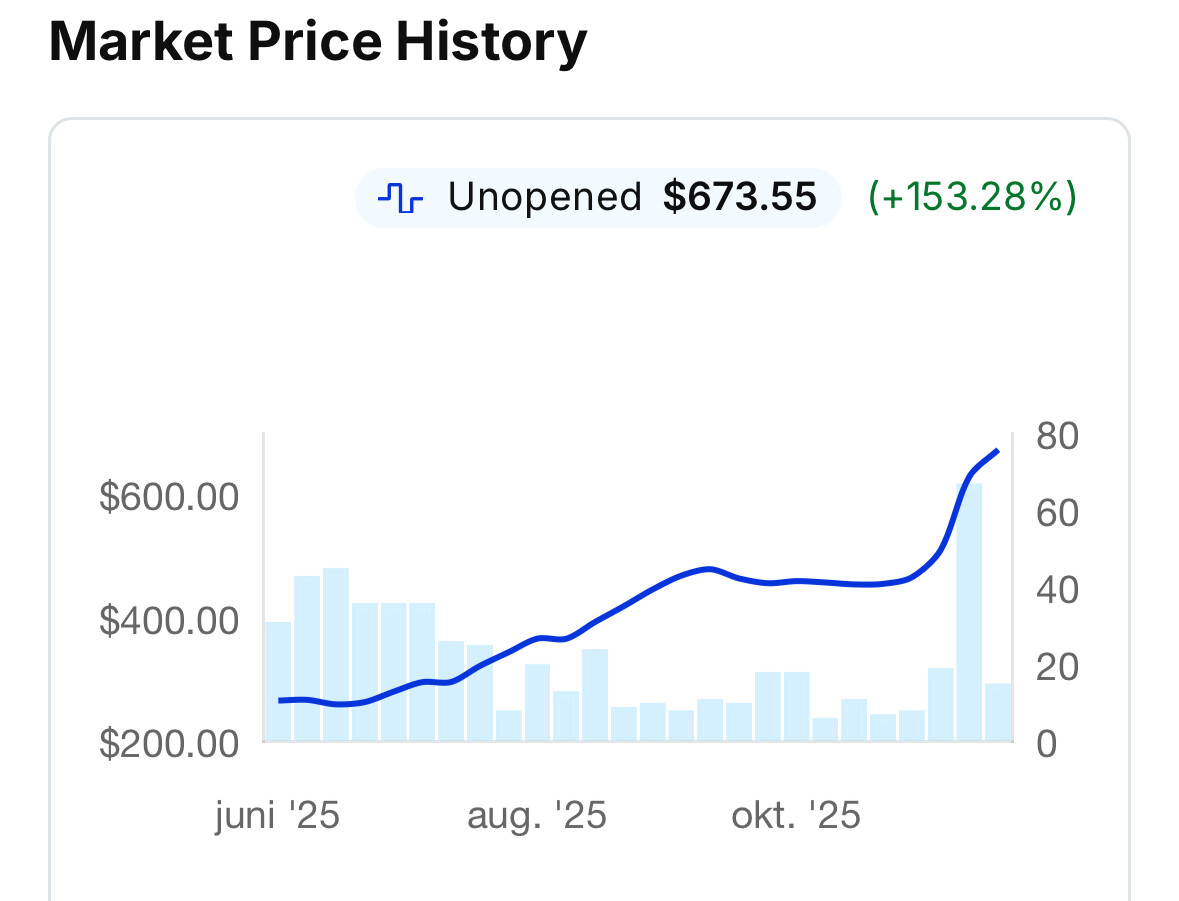Click the 20 volume axis label
Screen dimensions: 1179x901
pos(1057,667)
